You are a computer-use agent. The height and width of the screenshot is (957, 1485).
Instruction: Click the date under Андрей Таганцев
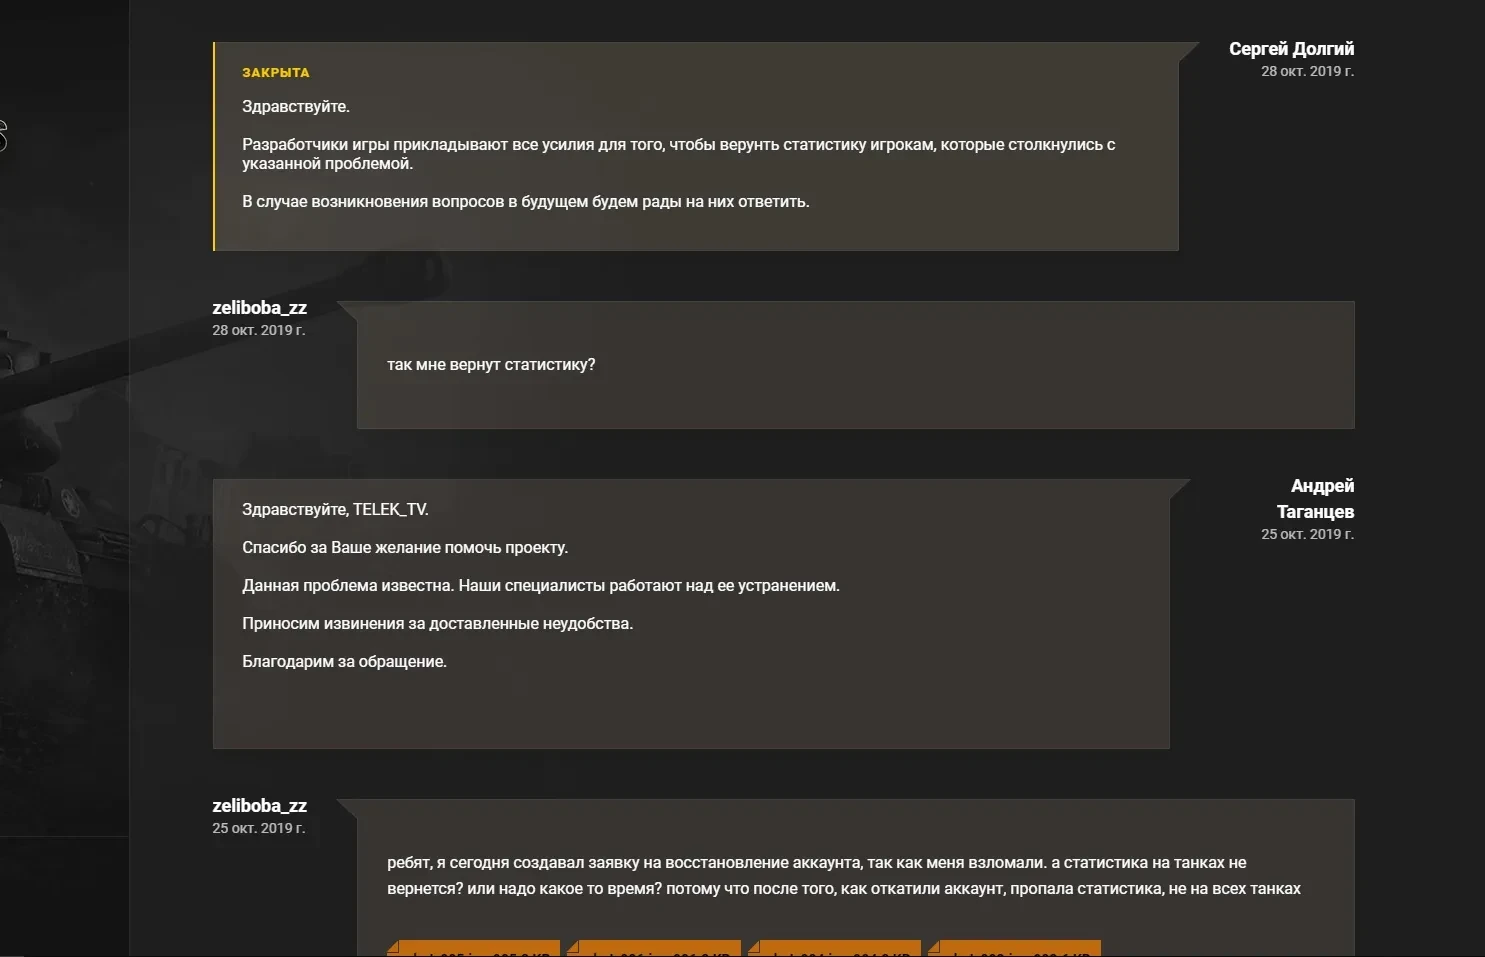[x=1307, y=535]
